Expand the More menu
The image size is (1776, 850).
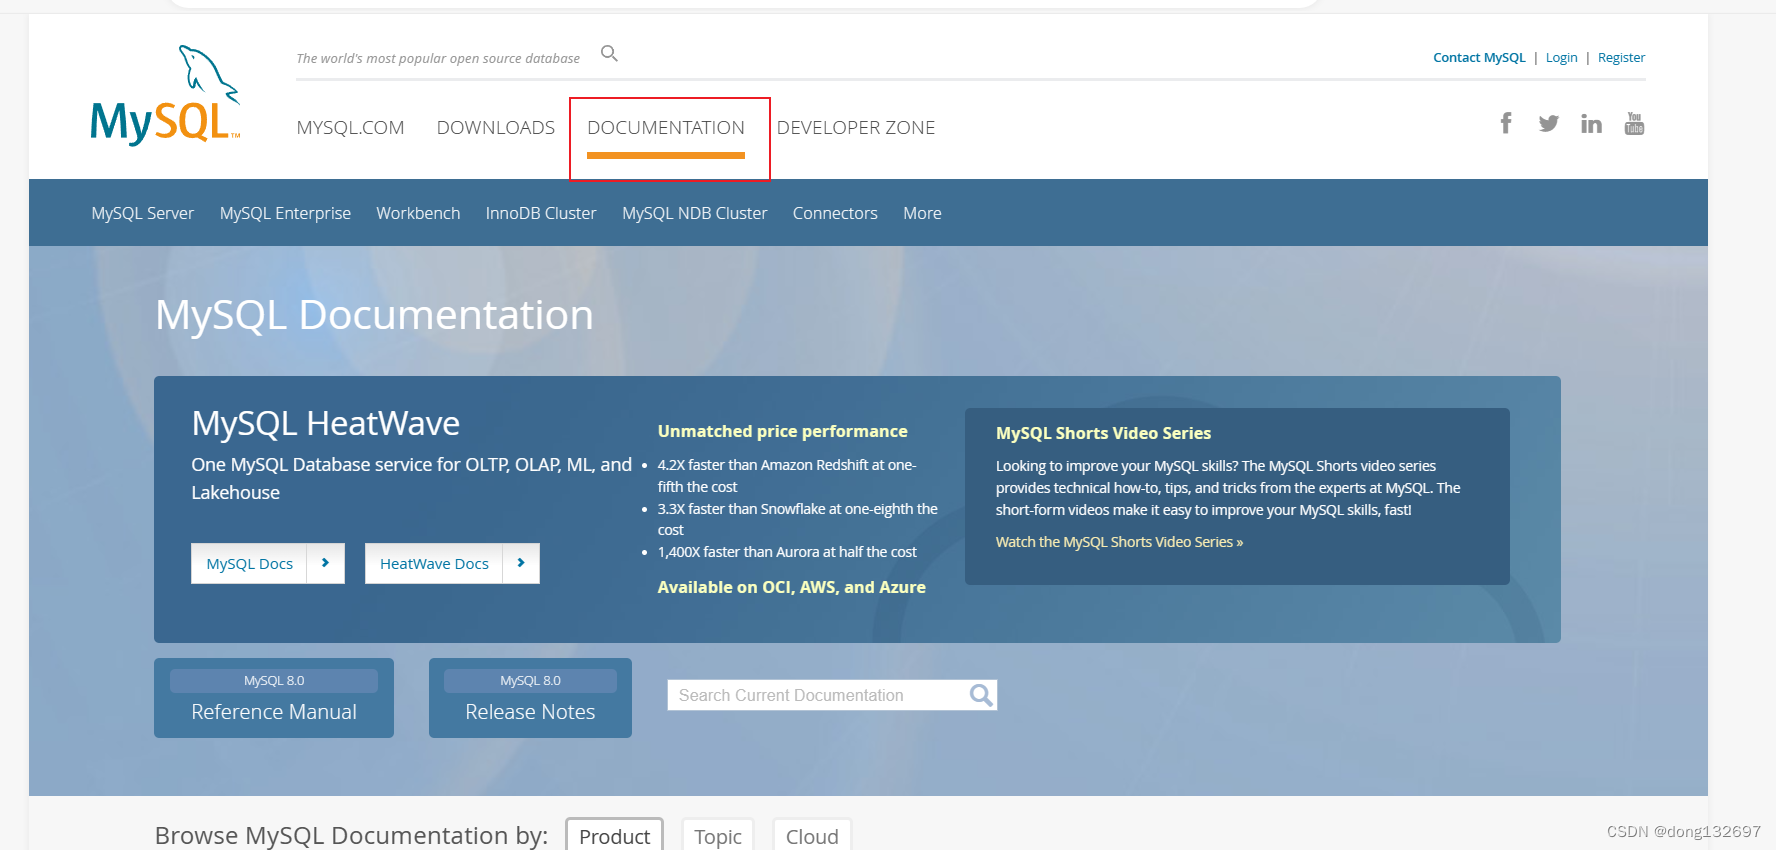(x=922, y=213)
